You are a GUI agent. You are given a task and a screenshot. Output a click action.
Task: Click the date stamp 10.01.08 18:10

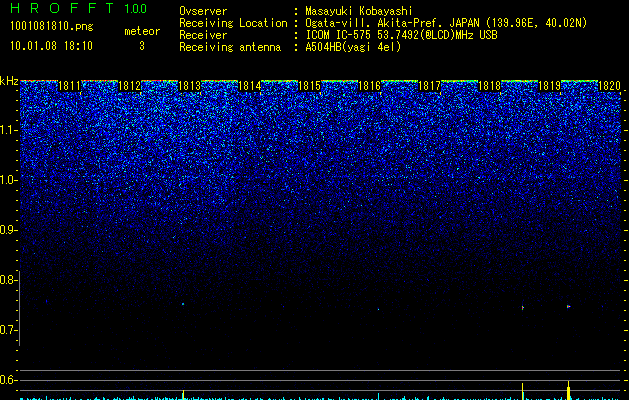click(51, 46)
